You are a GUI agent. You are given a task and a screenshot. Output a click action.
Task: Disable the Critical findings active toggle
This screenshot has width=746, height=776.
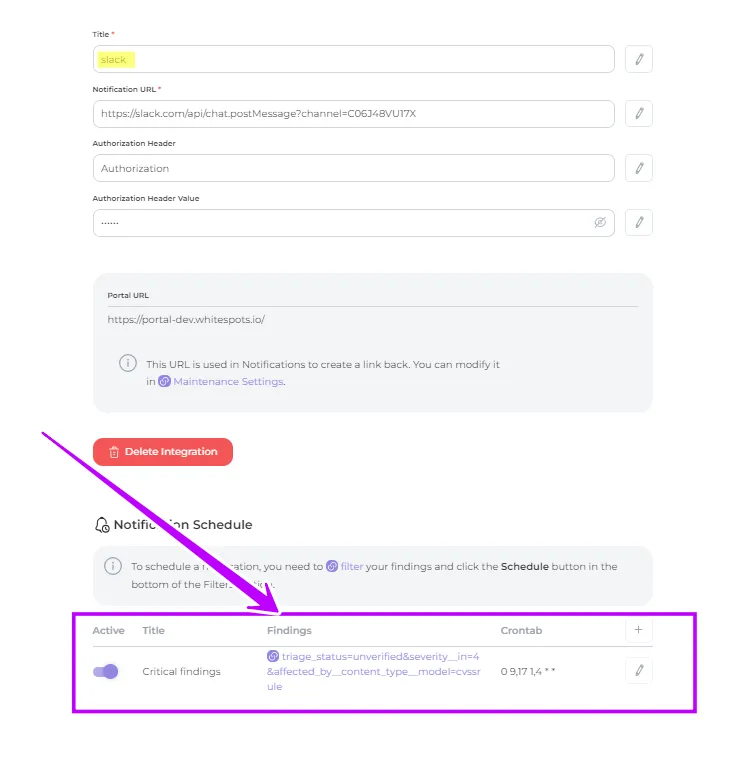click(106, 672)
